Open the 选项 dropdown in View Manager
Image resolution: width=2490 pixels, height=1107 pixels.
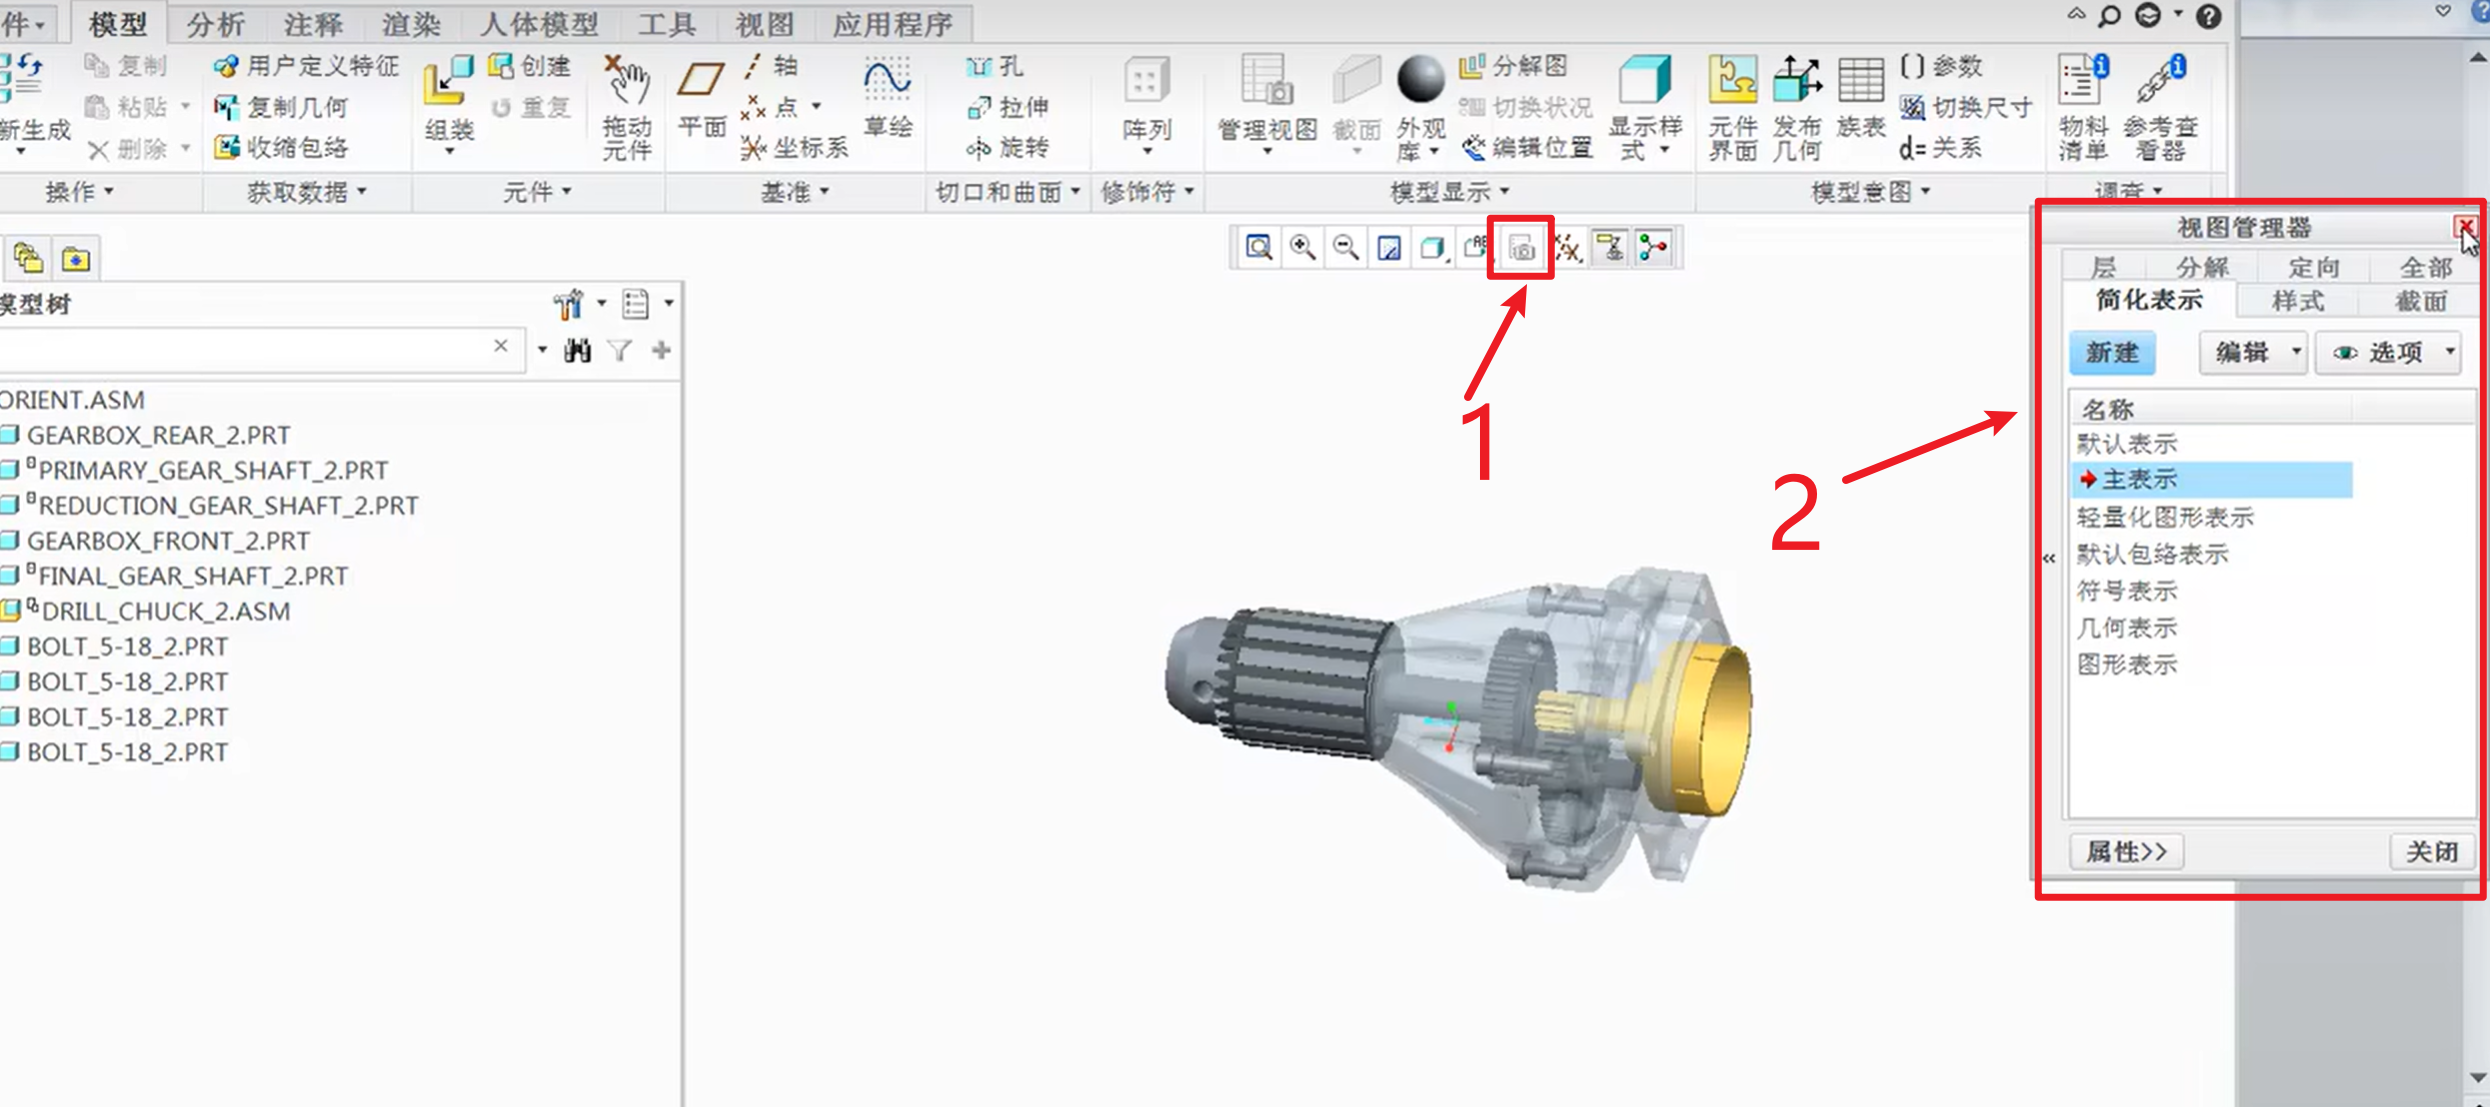(2390, 352)
